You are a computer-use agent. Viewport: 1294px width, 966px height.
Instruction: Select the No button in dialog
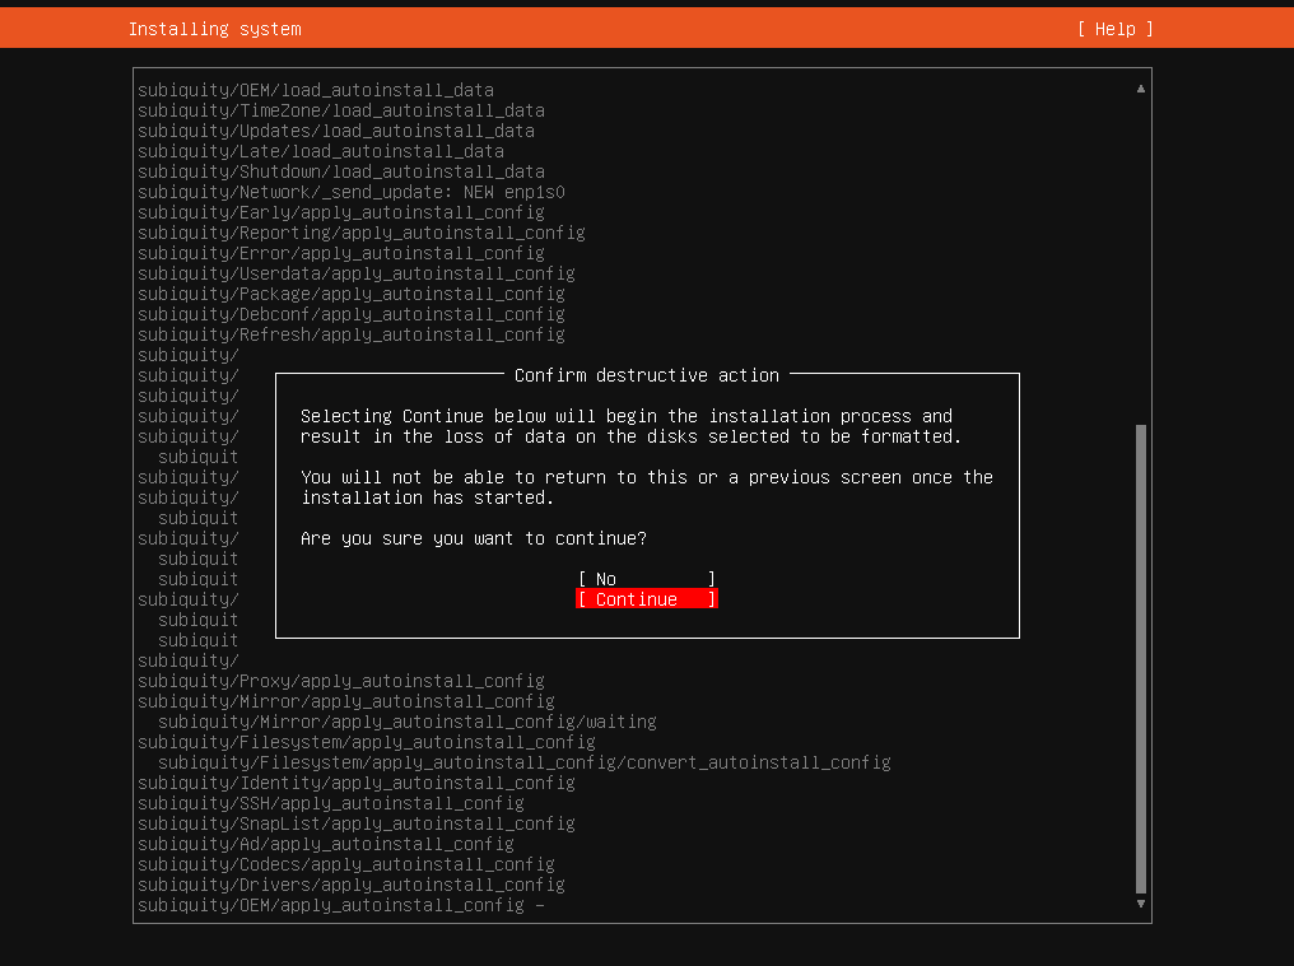click(x=647, y=579)
